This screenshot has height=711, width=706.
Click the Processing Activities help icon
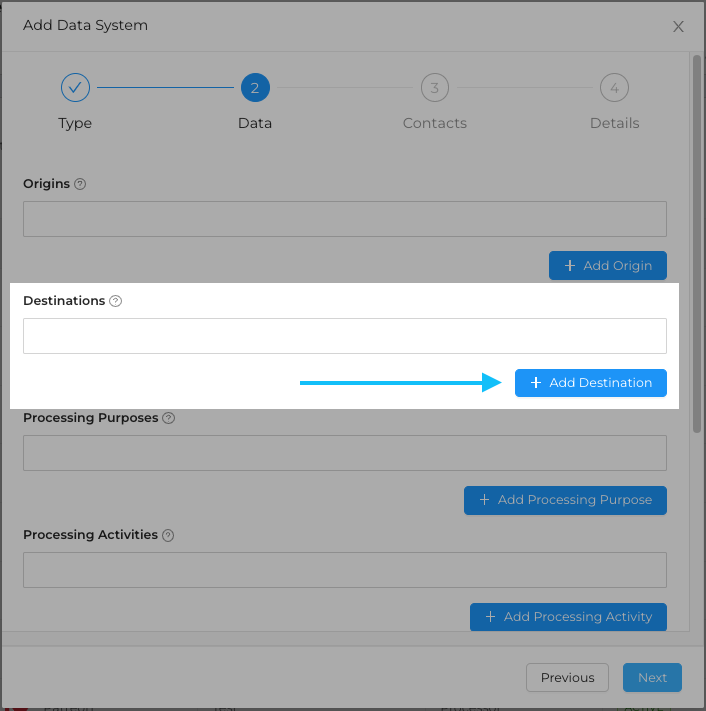pyautogui.click(x=168, y=535)
